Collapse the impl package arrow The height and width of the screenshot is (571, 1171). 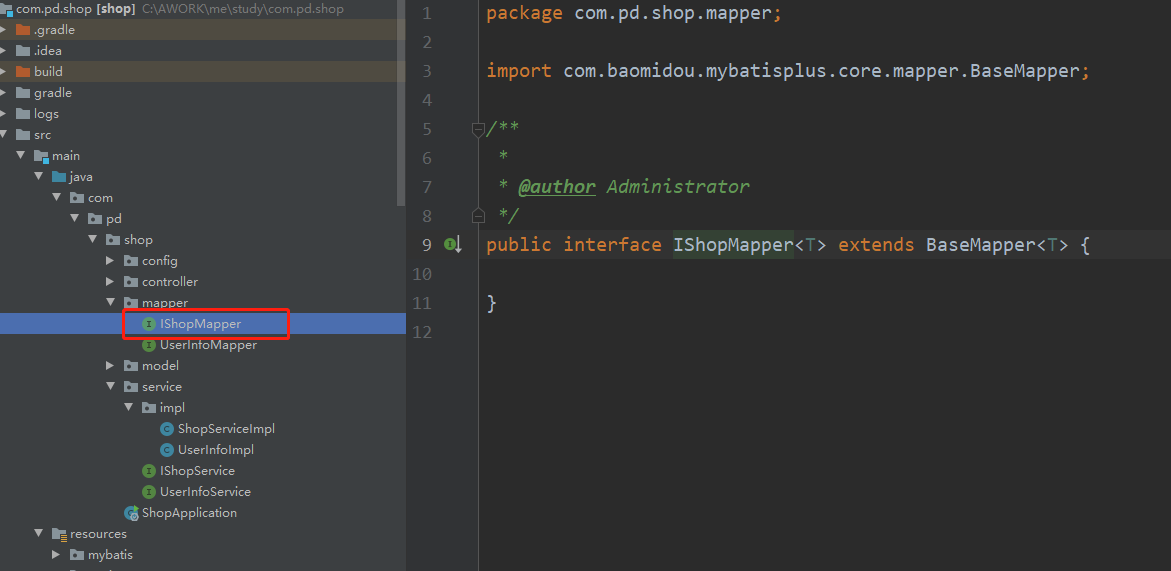128,407
